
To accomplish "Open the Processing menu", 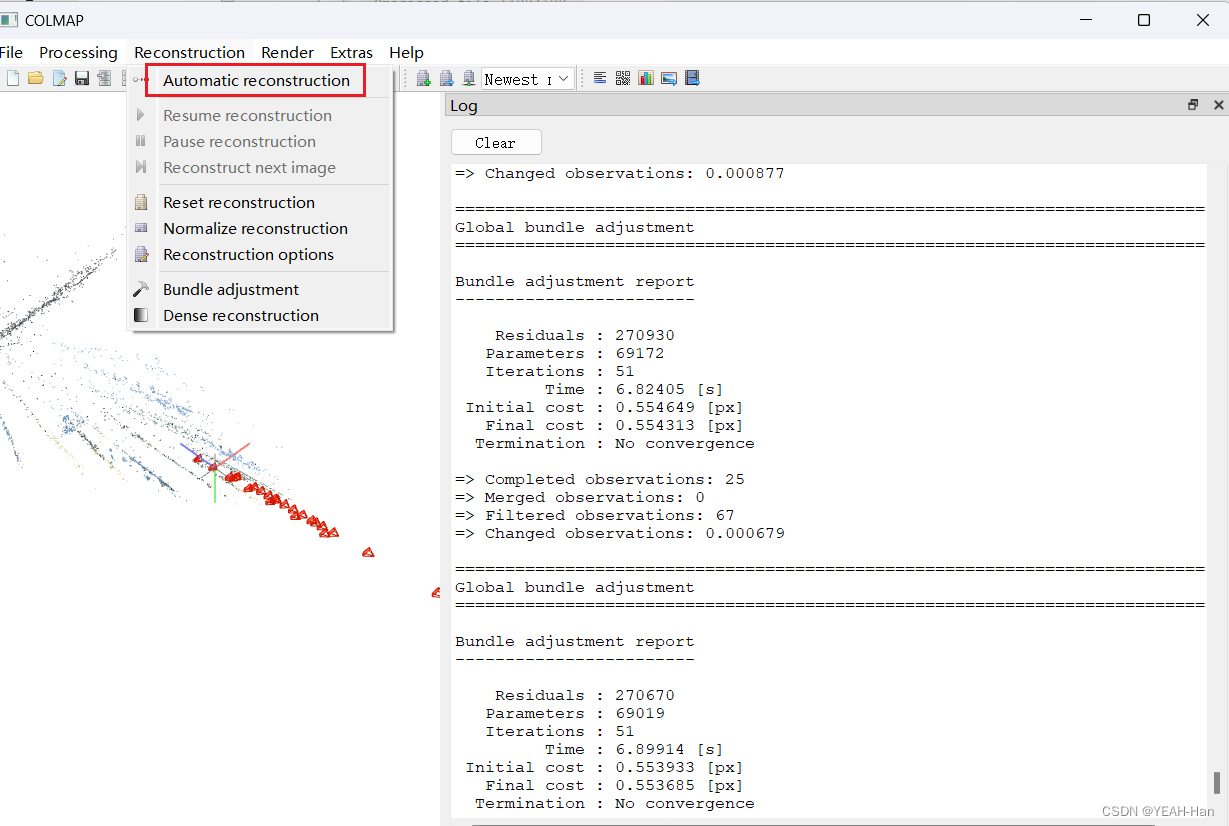I will point(78,53).
